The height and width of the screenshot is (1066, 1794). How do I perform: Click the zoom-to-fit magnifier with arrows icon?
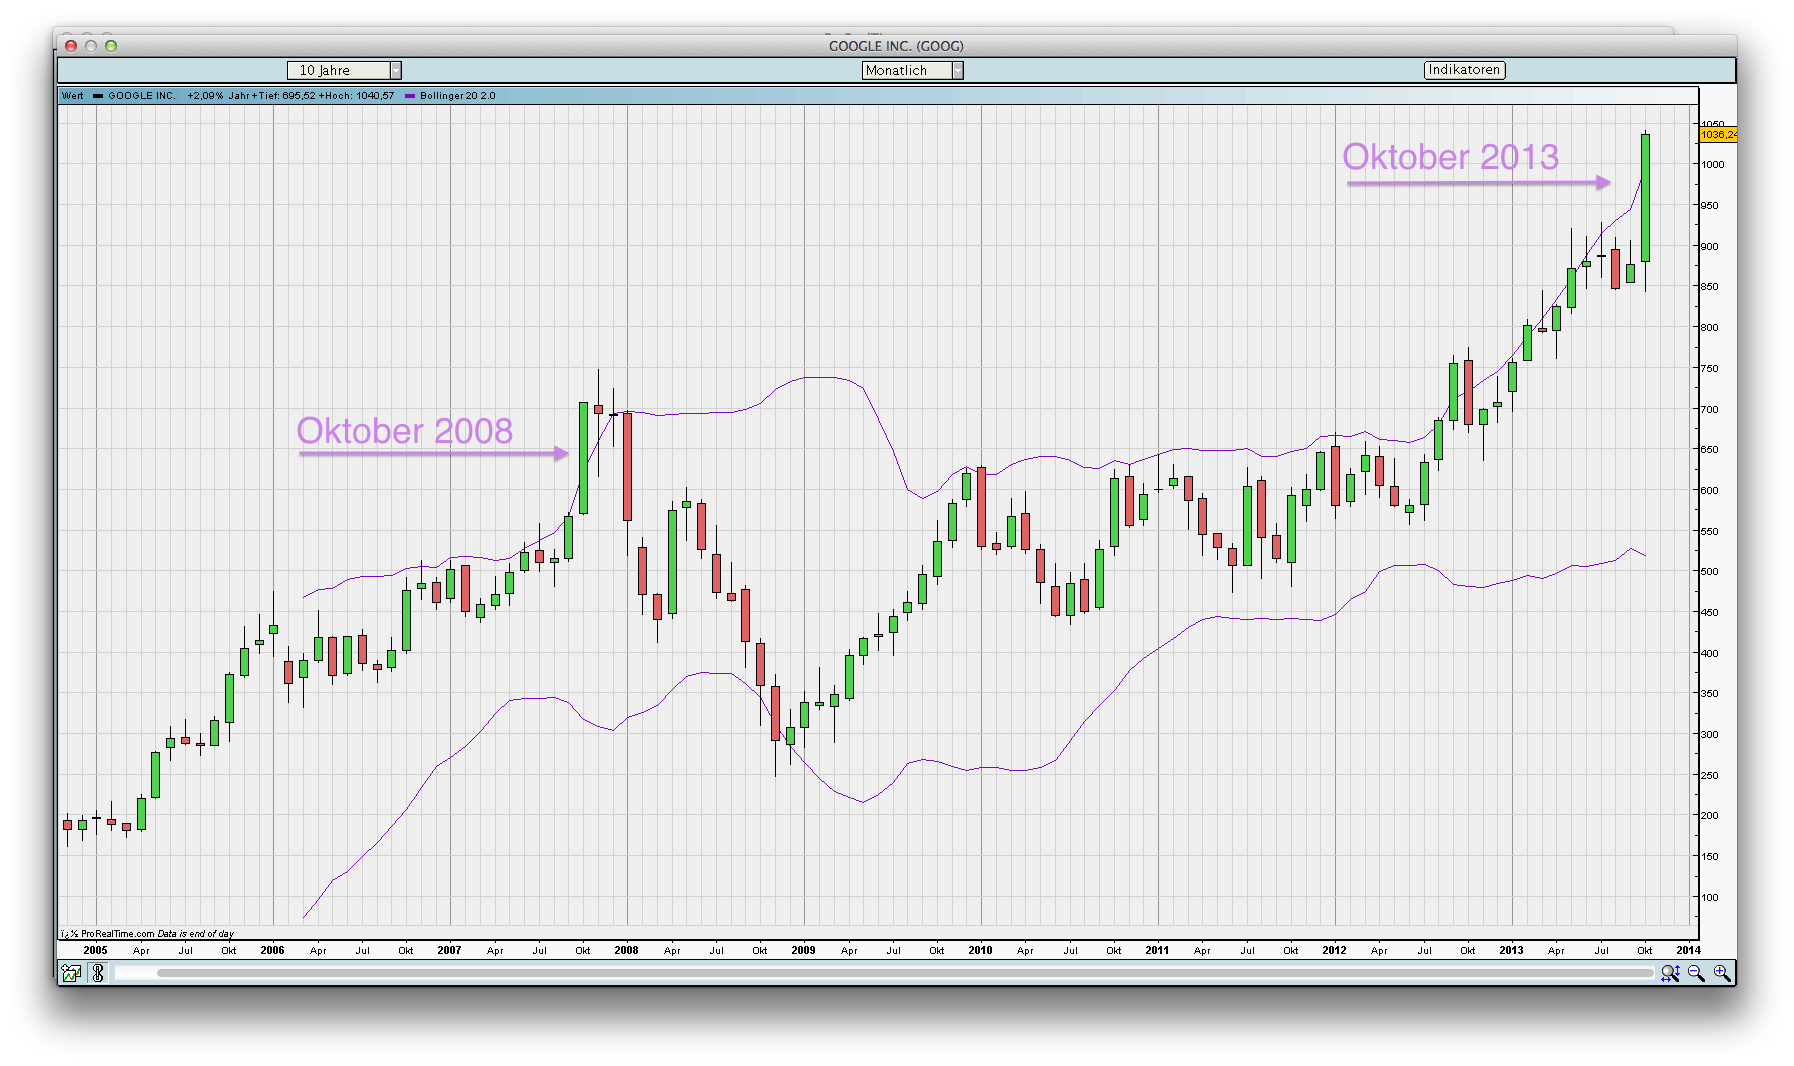point(1670,973)
